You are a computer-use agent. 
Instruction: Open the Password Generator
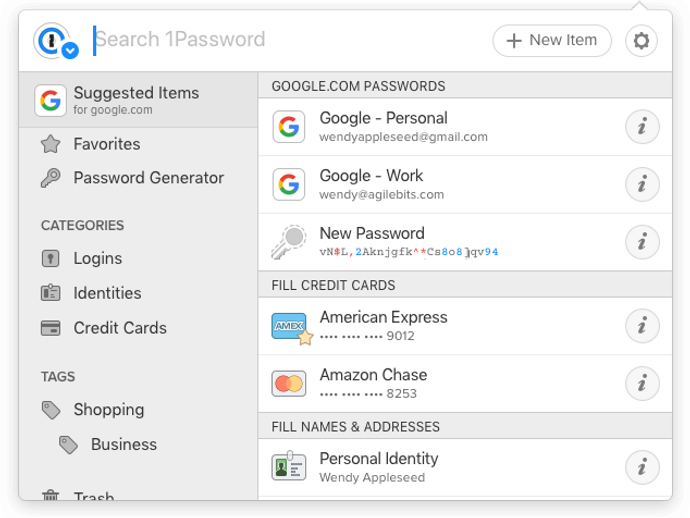(148, 178)
